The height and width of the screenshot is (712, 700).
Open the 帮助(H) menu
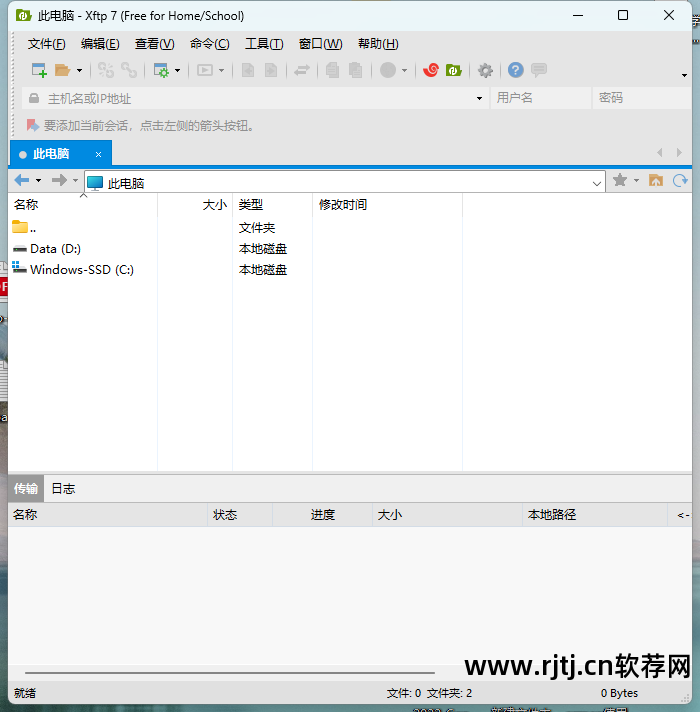(378, 44)
